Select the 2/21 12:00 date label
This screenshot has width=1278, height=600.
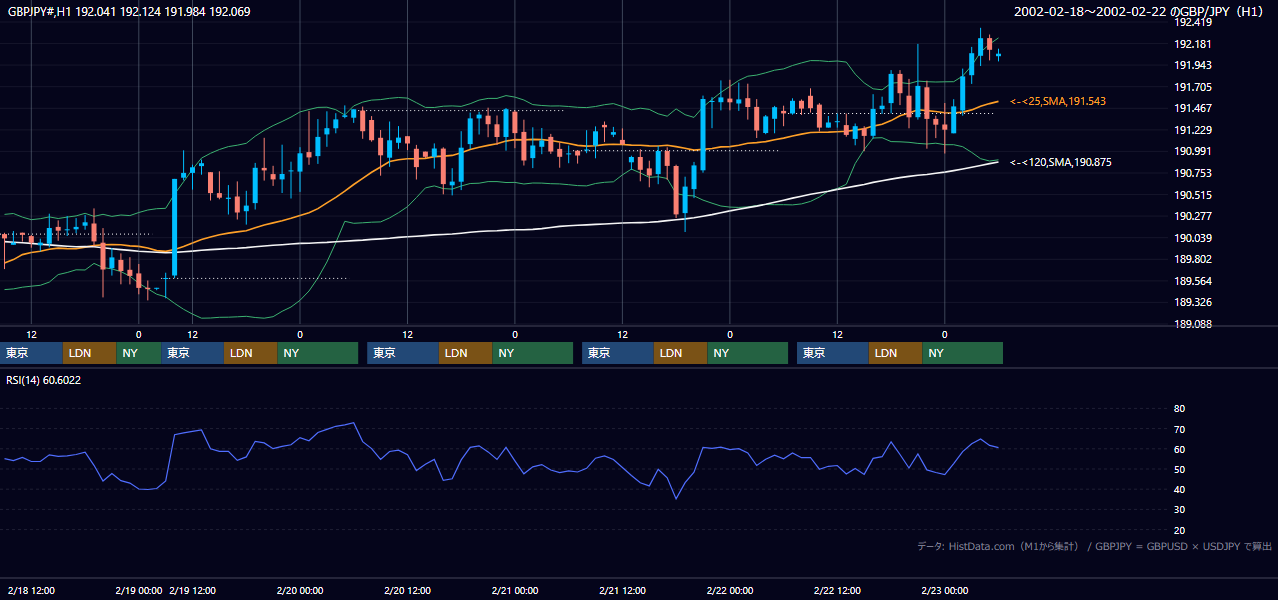pos(622,591)
